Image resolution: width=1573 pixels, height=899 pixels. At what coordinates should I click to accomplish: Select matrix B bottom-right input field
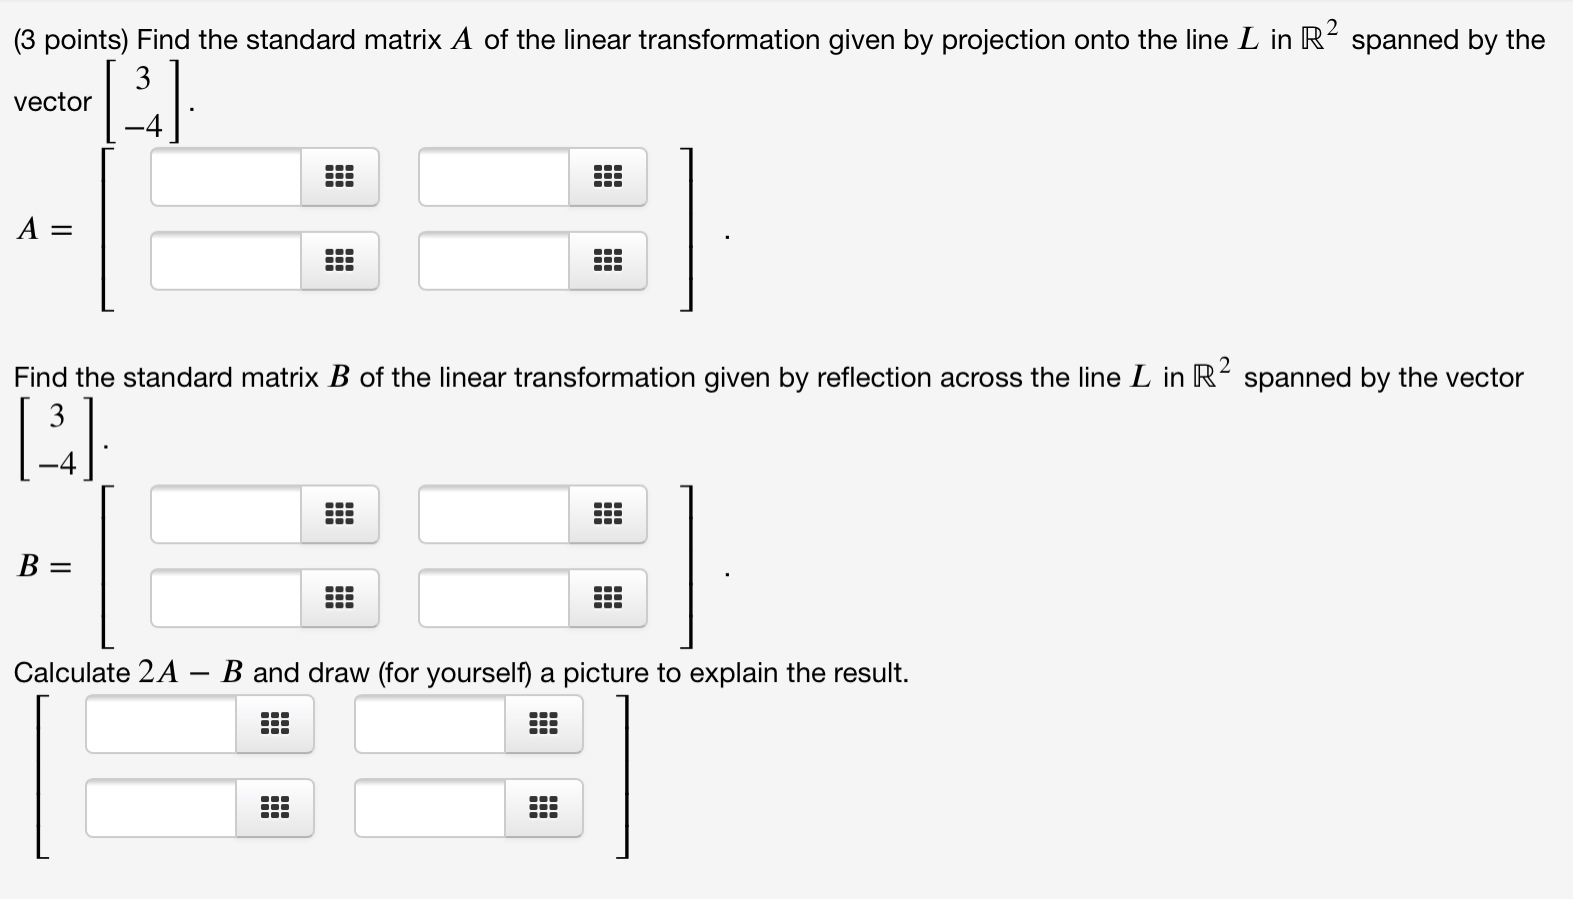click(x=495, y=598)
